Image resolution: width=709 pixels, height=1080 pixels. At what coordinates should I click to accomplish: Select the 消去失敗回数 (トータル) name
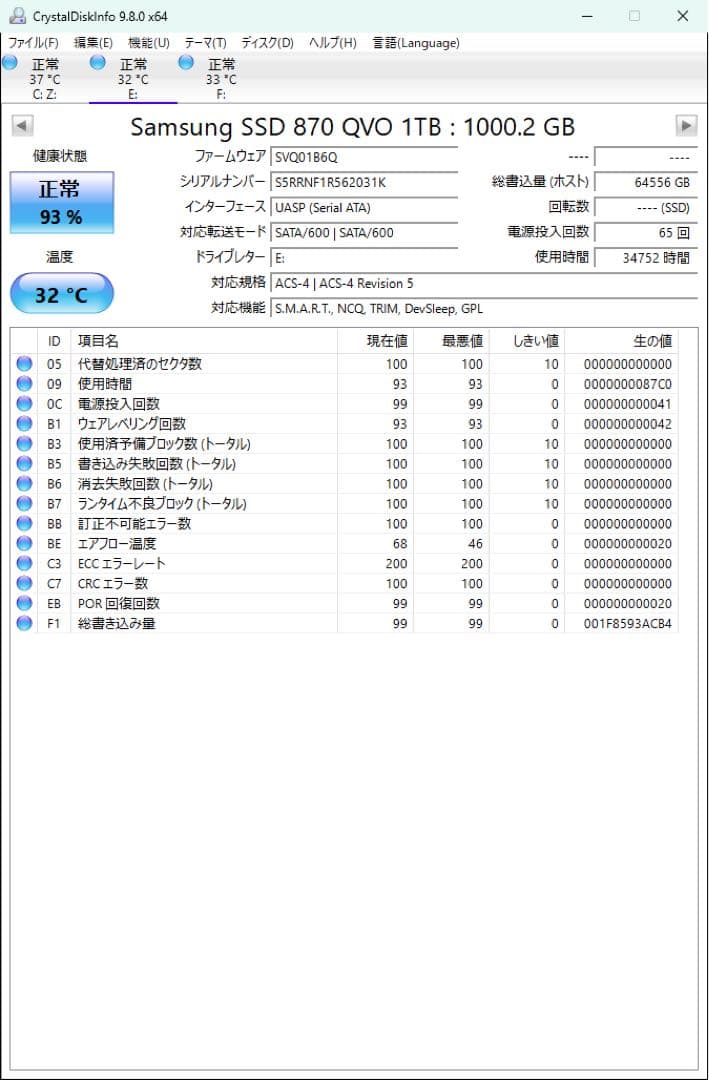(x=145, y=484)
